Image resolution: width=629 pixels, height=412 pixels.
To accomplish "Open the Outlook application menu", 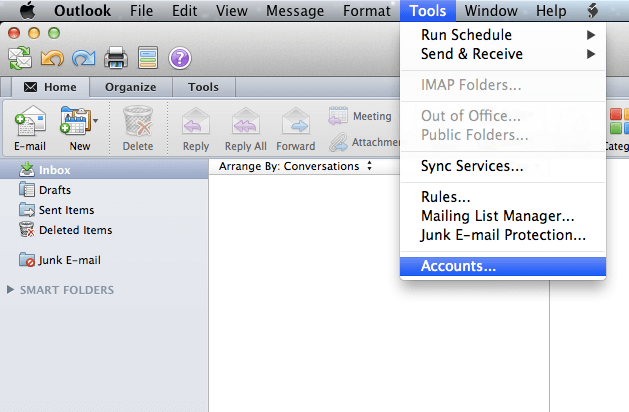I will coord(82,10).
